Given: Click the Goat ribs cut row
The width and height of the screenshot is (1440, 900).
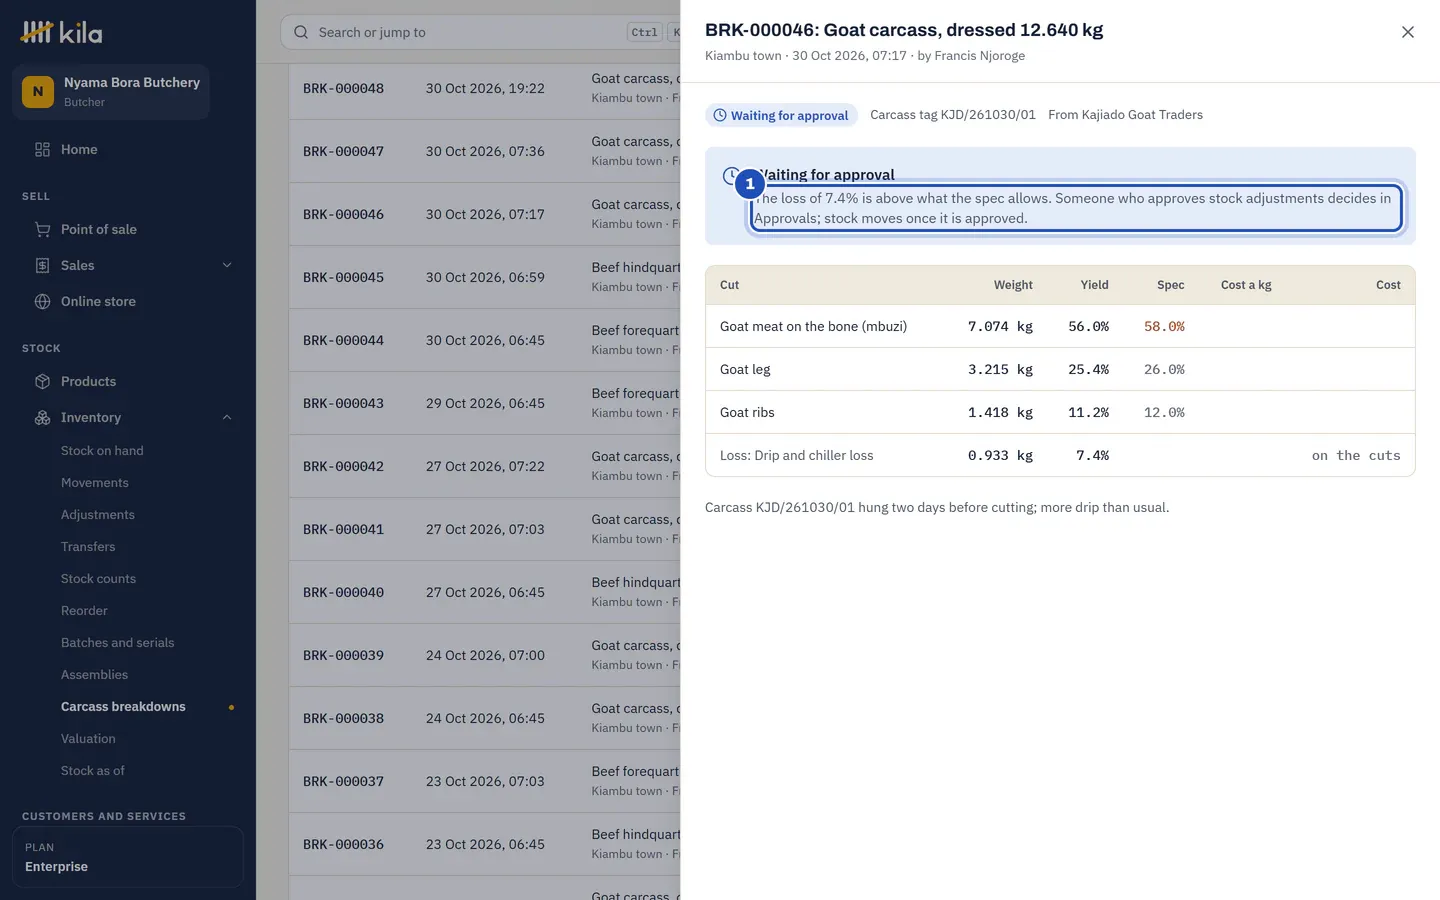Looking at the screenshot, I should coord(1060,412).
